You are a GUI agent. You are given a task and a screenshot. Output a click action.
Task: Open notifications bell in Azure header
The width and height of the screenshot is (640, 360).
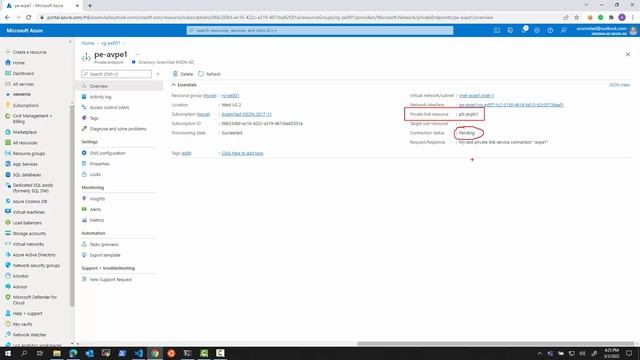tap(524, 30)
